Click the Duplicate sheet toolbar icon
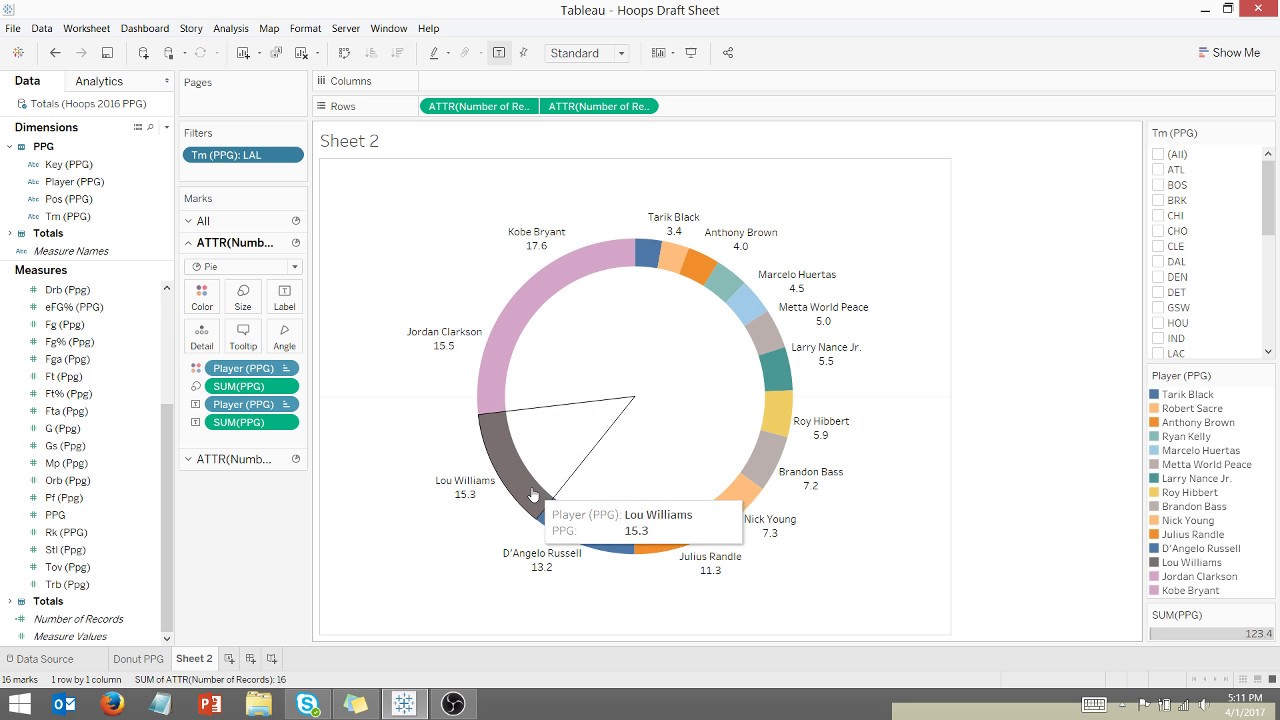The height and width of the screenshot is (720, 1280). point(276,53)
